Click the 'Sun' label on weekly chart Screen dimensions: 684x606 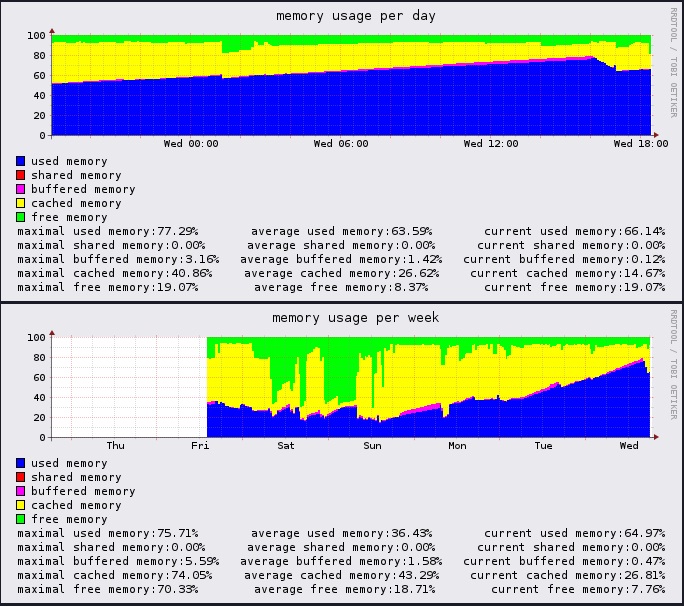click(373, 445)
